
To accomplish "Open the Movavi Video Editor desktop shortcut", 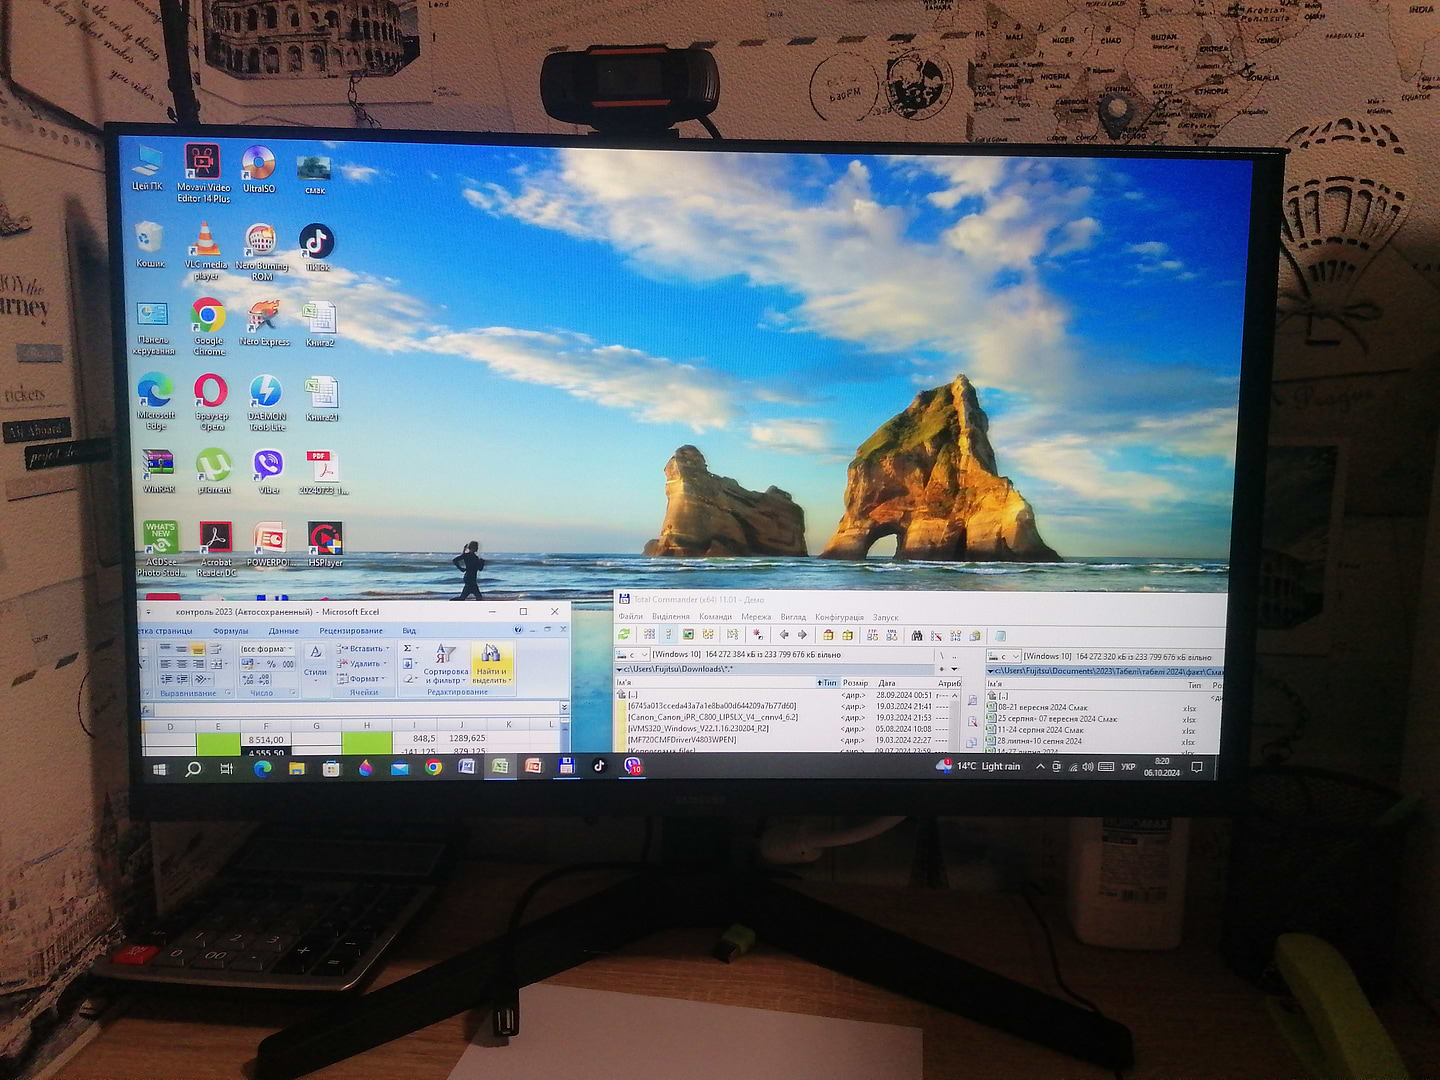I will pyautogui.click(x=203, y=164).
